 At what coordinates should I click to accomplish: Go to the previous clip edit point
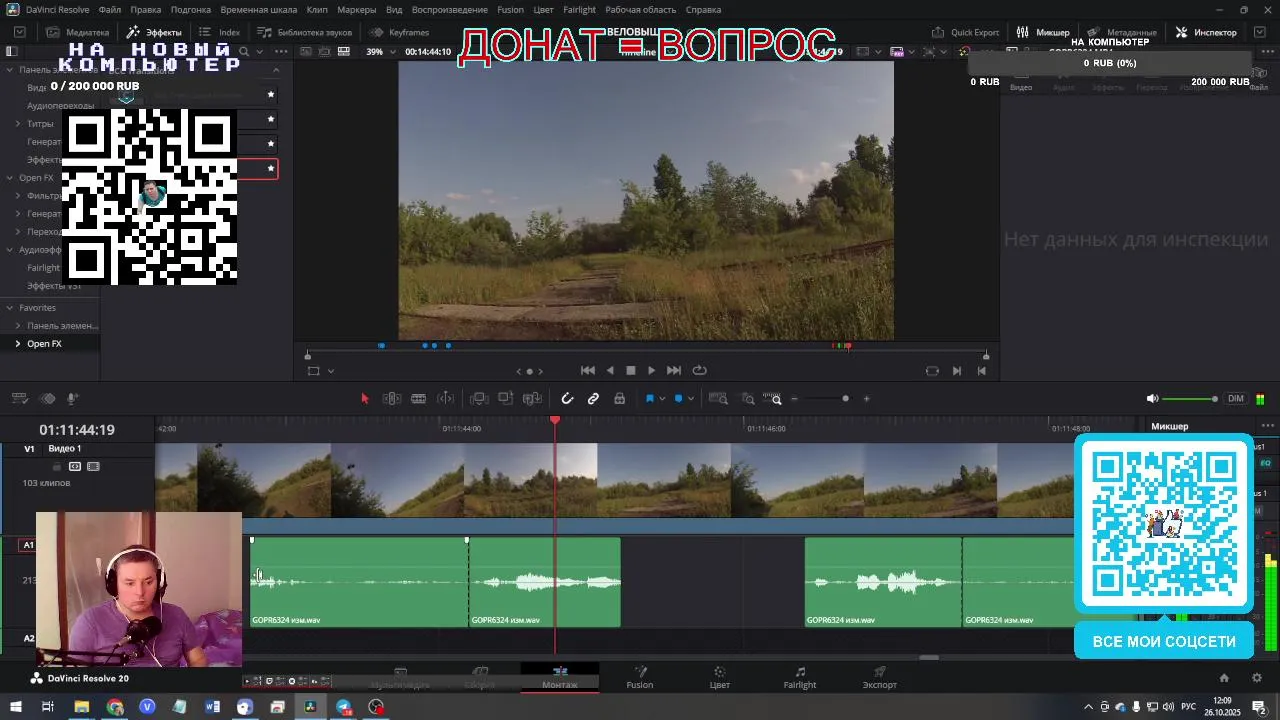(x=981, y=371)
